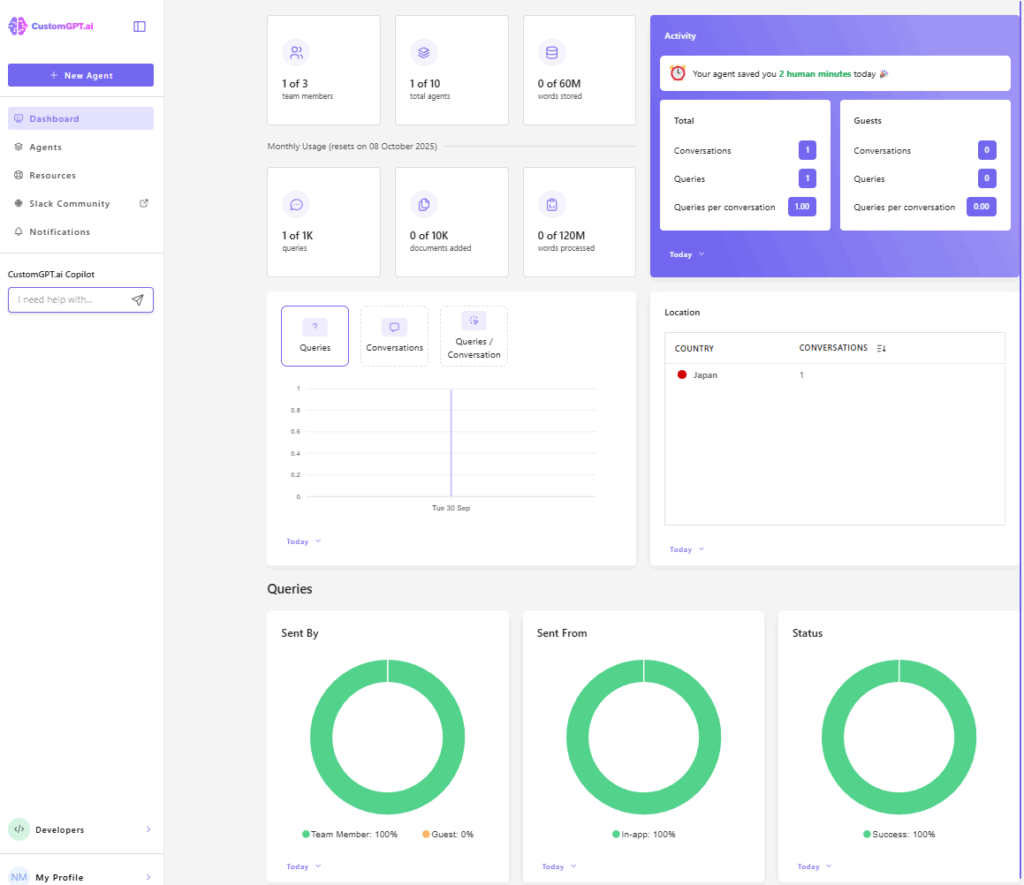Viewport: 1024px width, 885px height.
Task: Open Notifications in the sidebar
Action: [59, 232]
